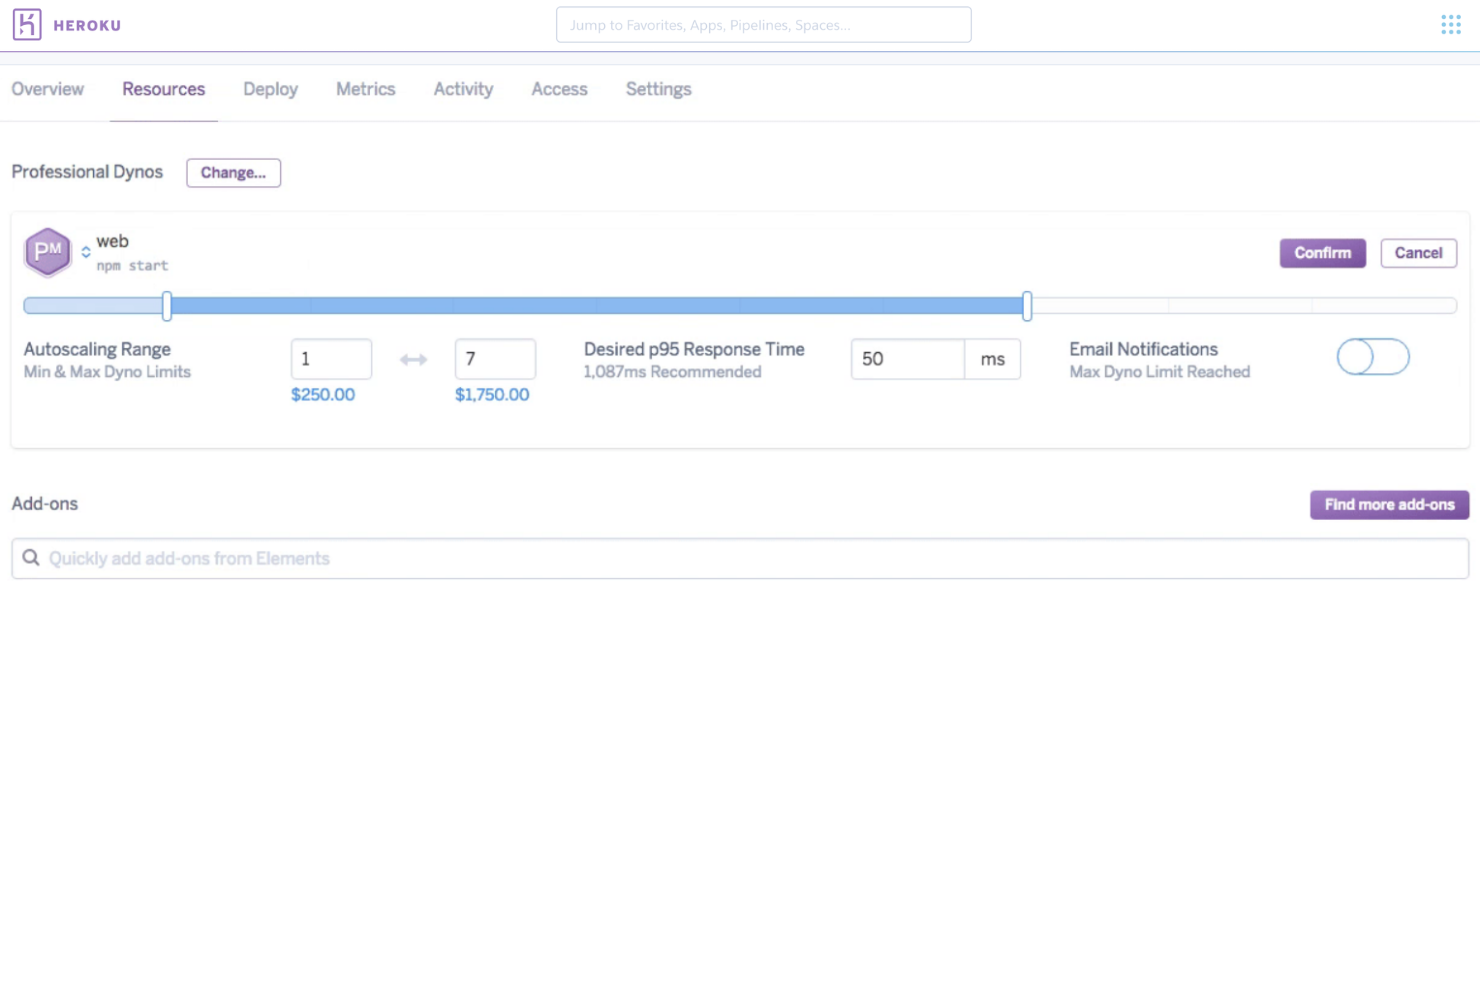Screen dimensions: 1480x987
Task: Click the Heroku logo icon
Action: coord(28,24)
